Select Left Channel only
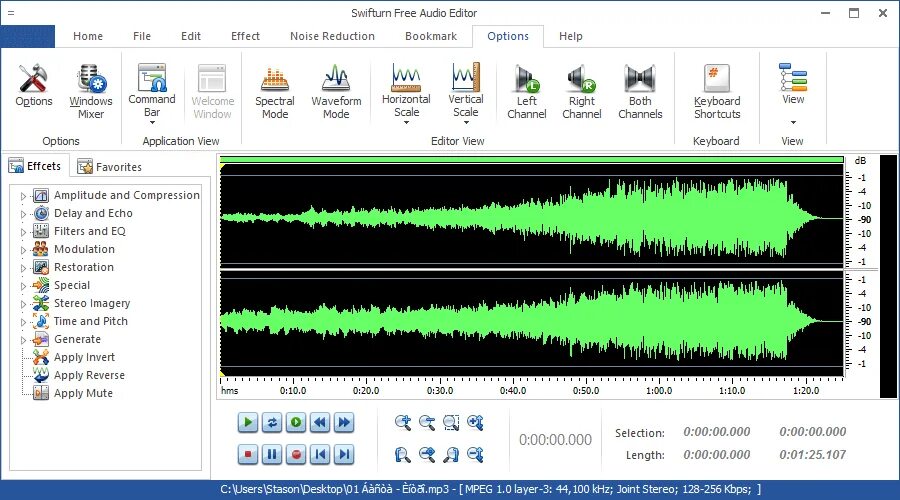The height and width of the screenshot is (500, 900). coord(526,92)
